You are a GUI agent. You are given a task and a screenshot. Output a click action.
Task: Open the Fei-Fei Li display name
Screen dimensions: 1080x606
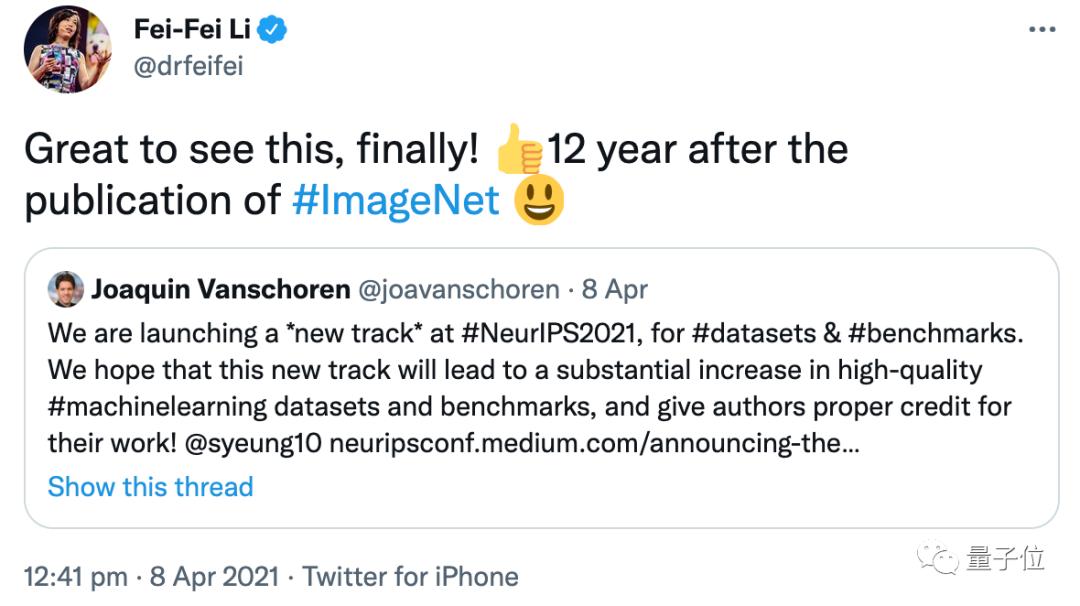pyautogui.click(x=192, y=30)
